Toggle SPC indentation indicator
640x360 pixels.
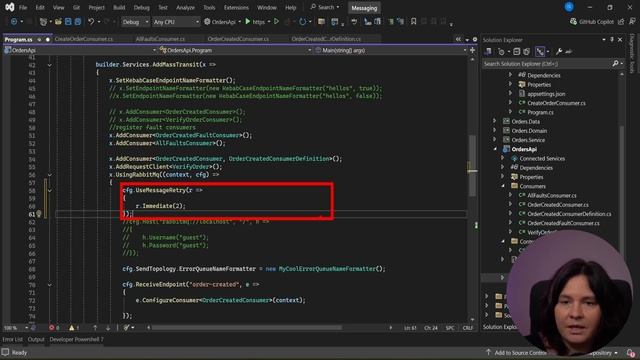point(450,328)
